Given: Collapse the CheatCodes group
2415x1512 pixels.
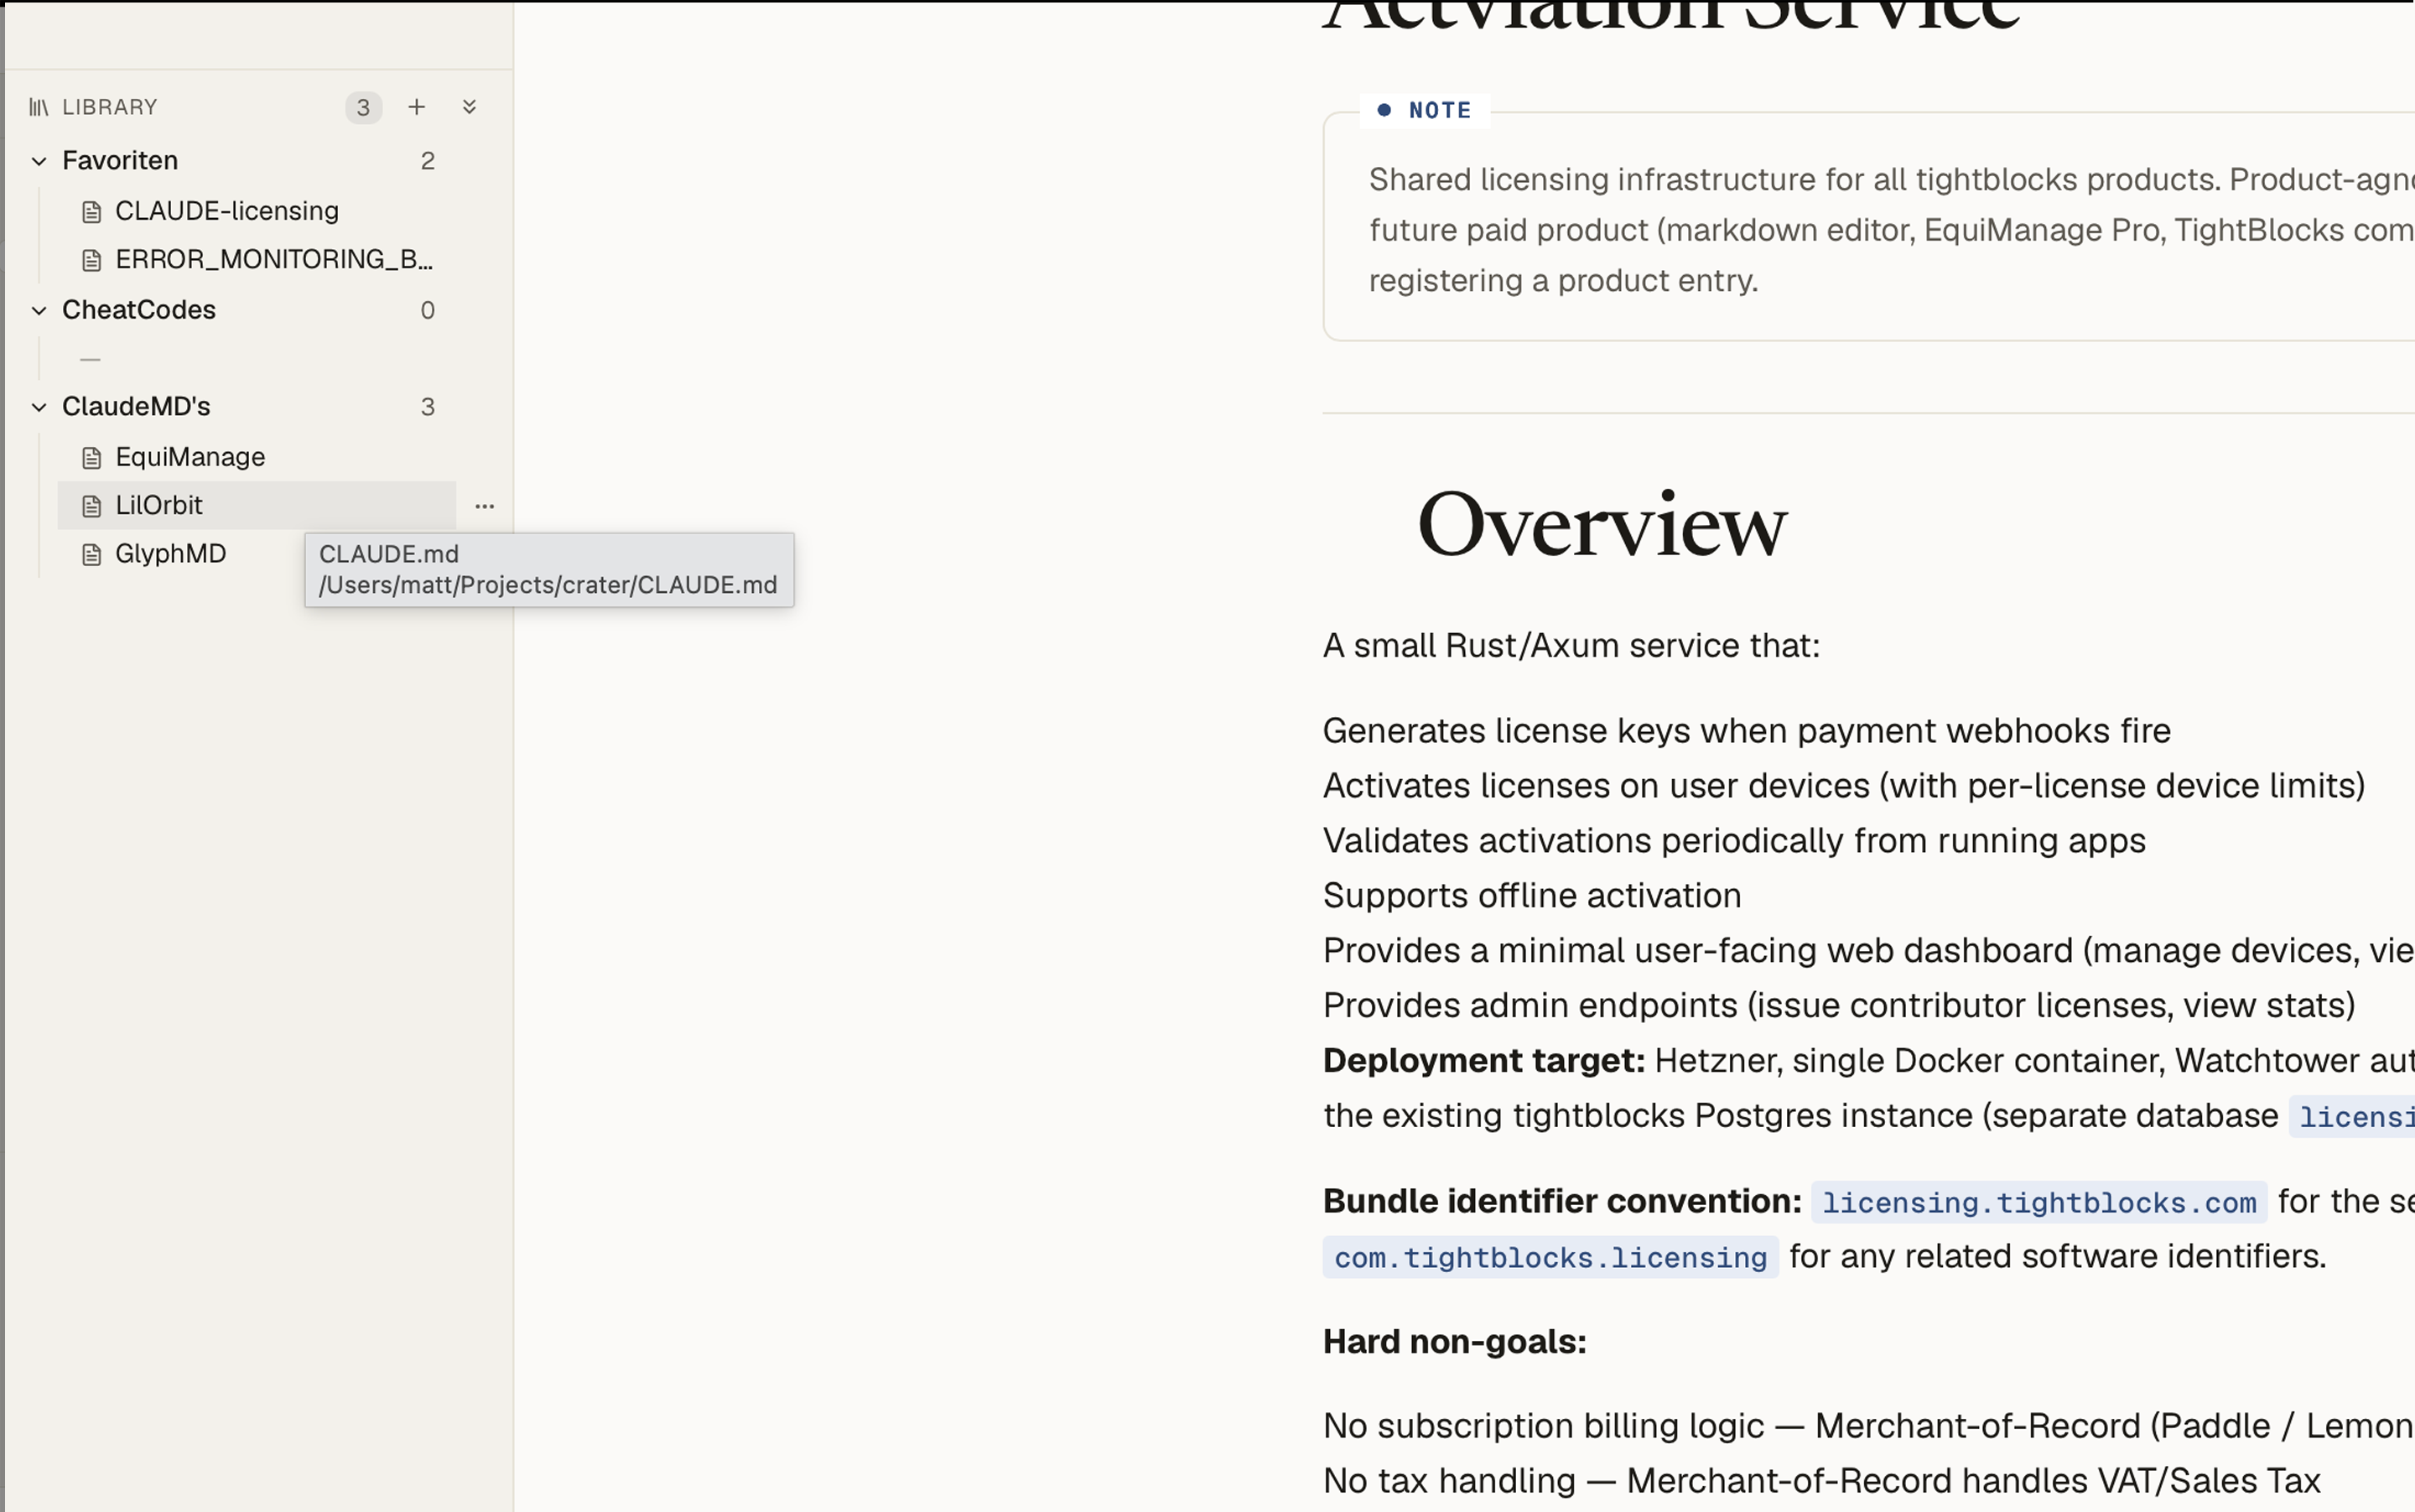Looking at the screenshot, I should (39, 311).
